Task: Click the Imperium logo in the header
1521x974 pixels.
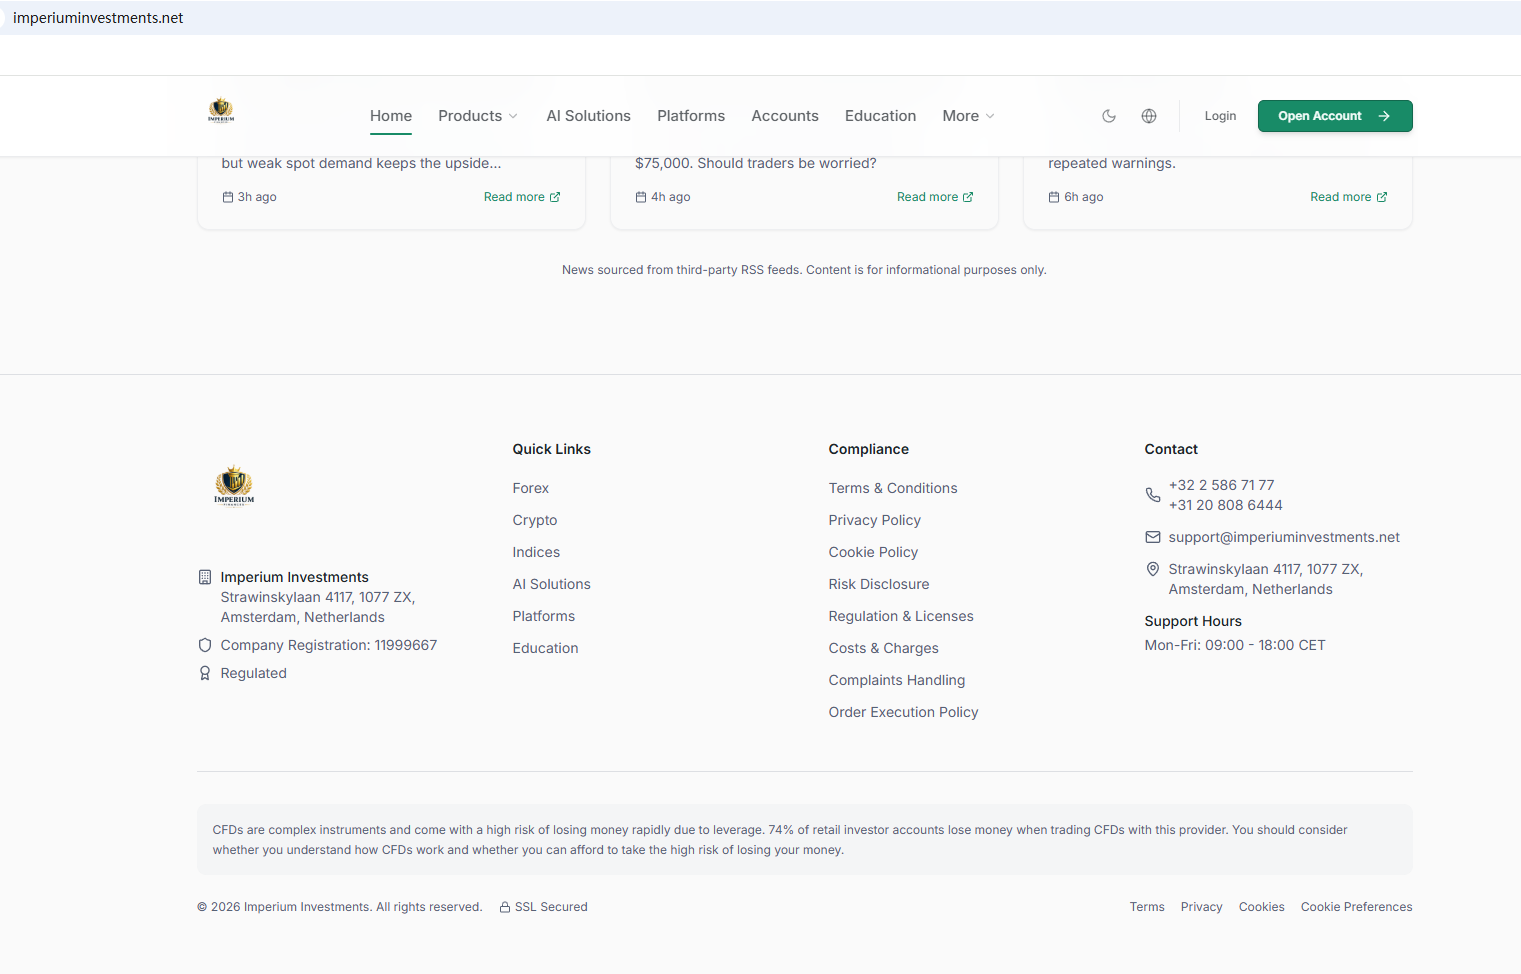Action: [x=221, y=111]
